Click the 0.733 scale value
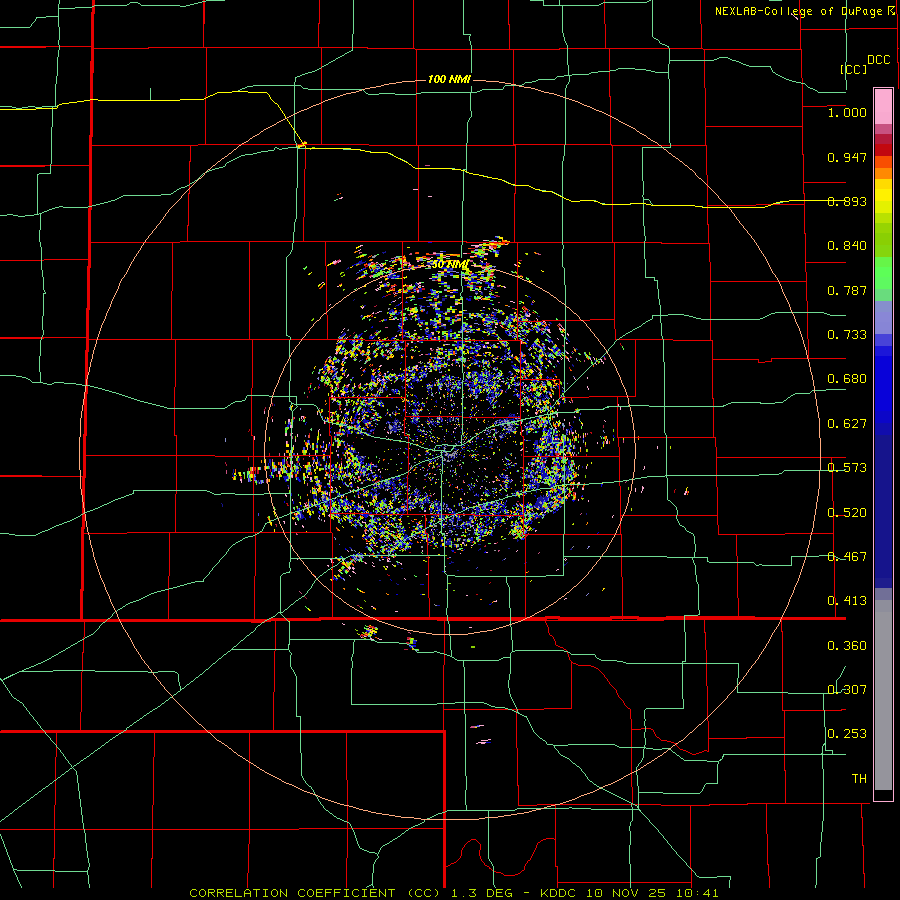Image resolution: width=900 pixels, height=900 pixels. coord(847,335)
